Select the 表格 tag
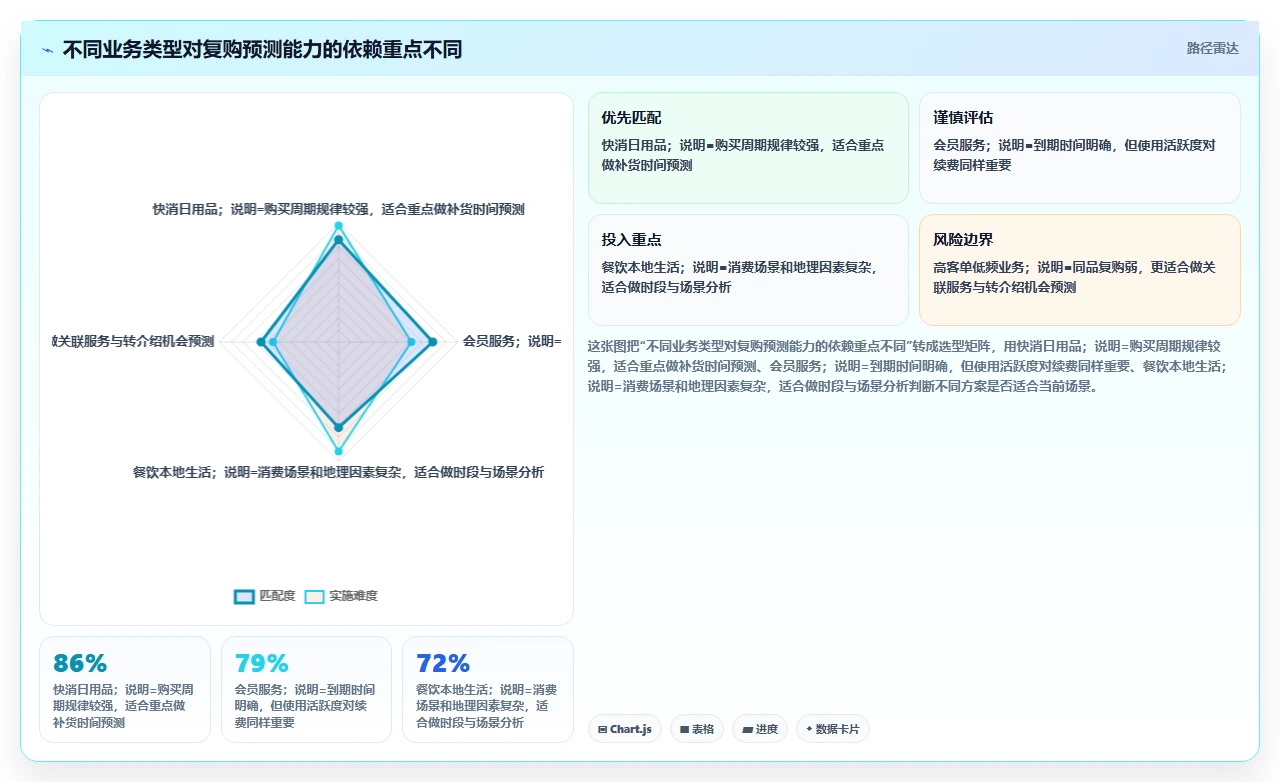The image size is (1280, 782). [x=697, y=729]
